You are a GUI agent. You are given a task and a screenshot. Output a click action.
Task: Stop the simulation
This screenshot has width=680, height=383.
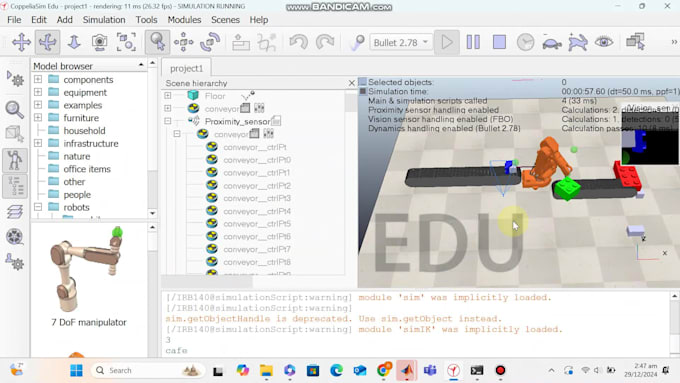click(499, 43)
